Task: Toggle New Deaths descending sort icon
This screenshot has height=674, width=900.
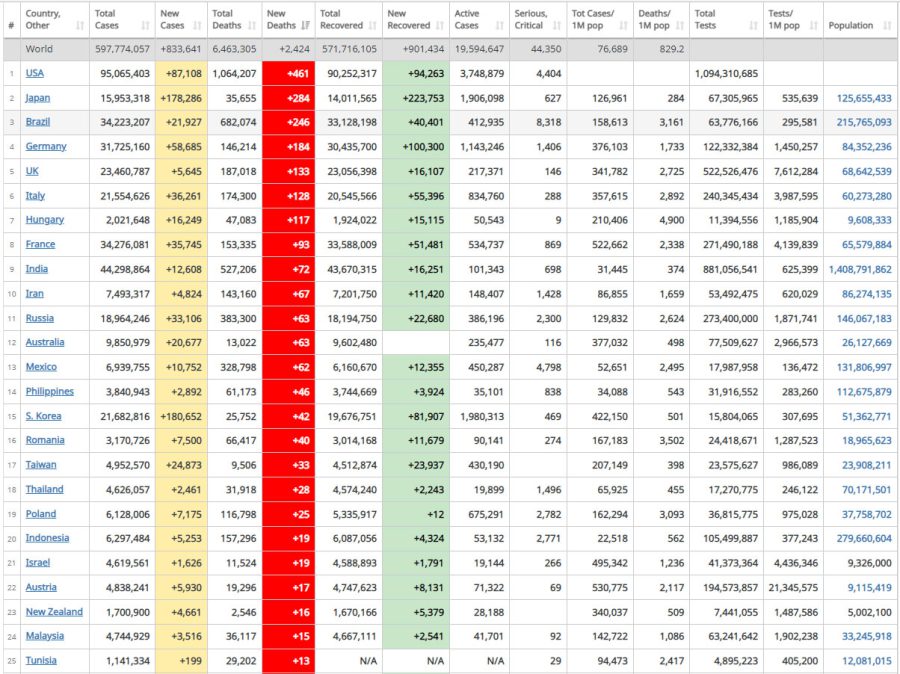Action: 305,25
